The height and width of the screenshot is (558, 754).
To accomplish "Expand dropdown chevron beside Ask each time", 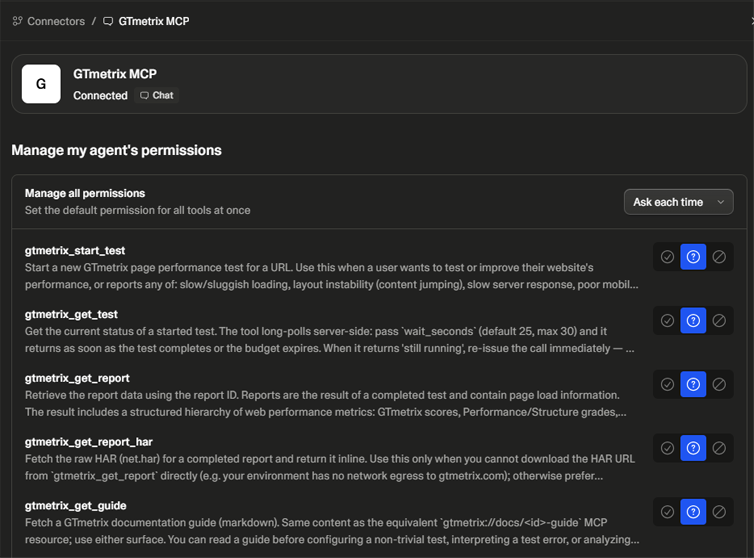I will (720, 202).
